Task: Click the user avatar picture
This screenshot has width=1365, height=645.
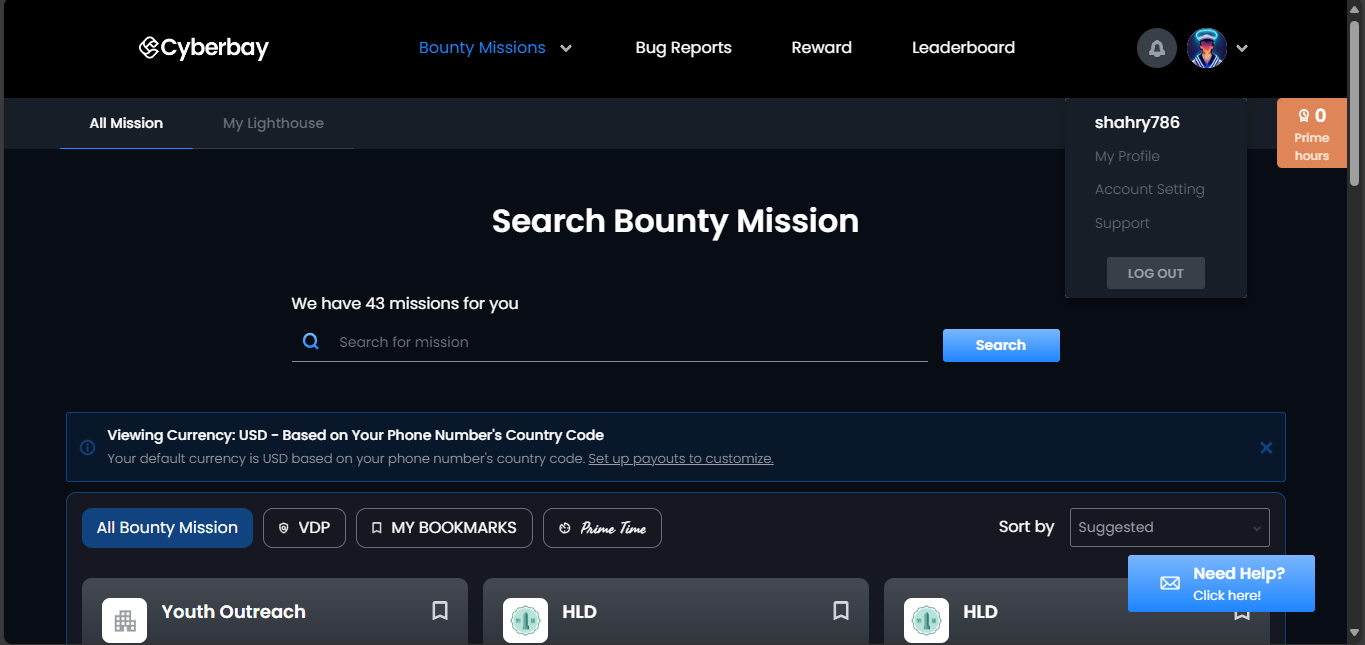Action: pyautogui.click(x=1207, y=48)
